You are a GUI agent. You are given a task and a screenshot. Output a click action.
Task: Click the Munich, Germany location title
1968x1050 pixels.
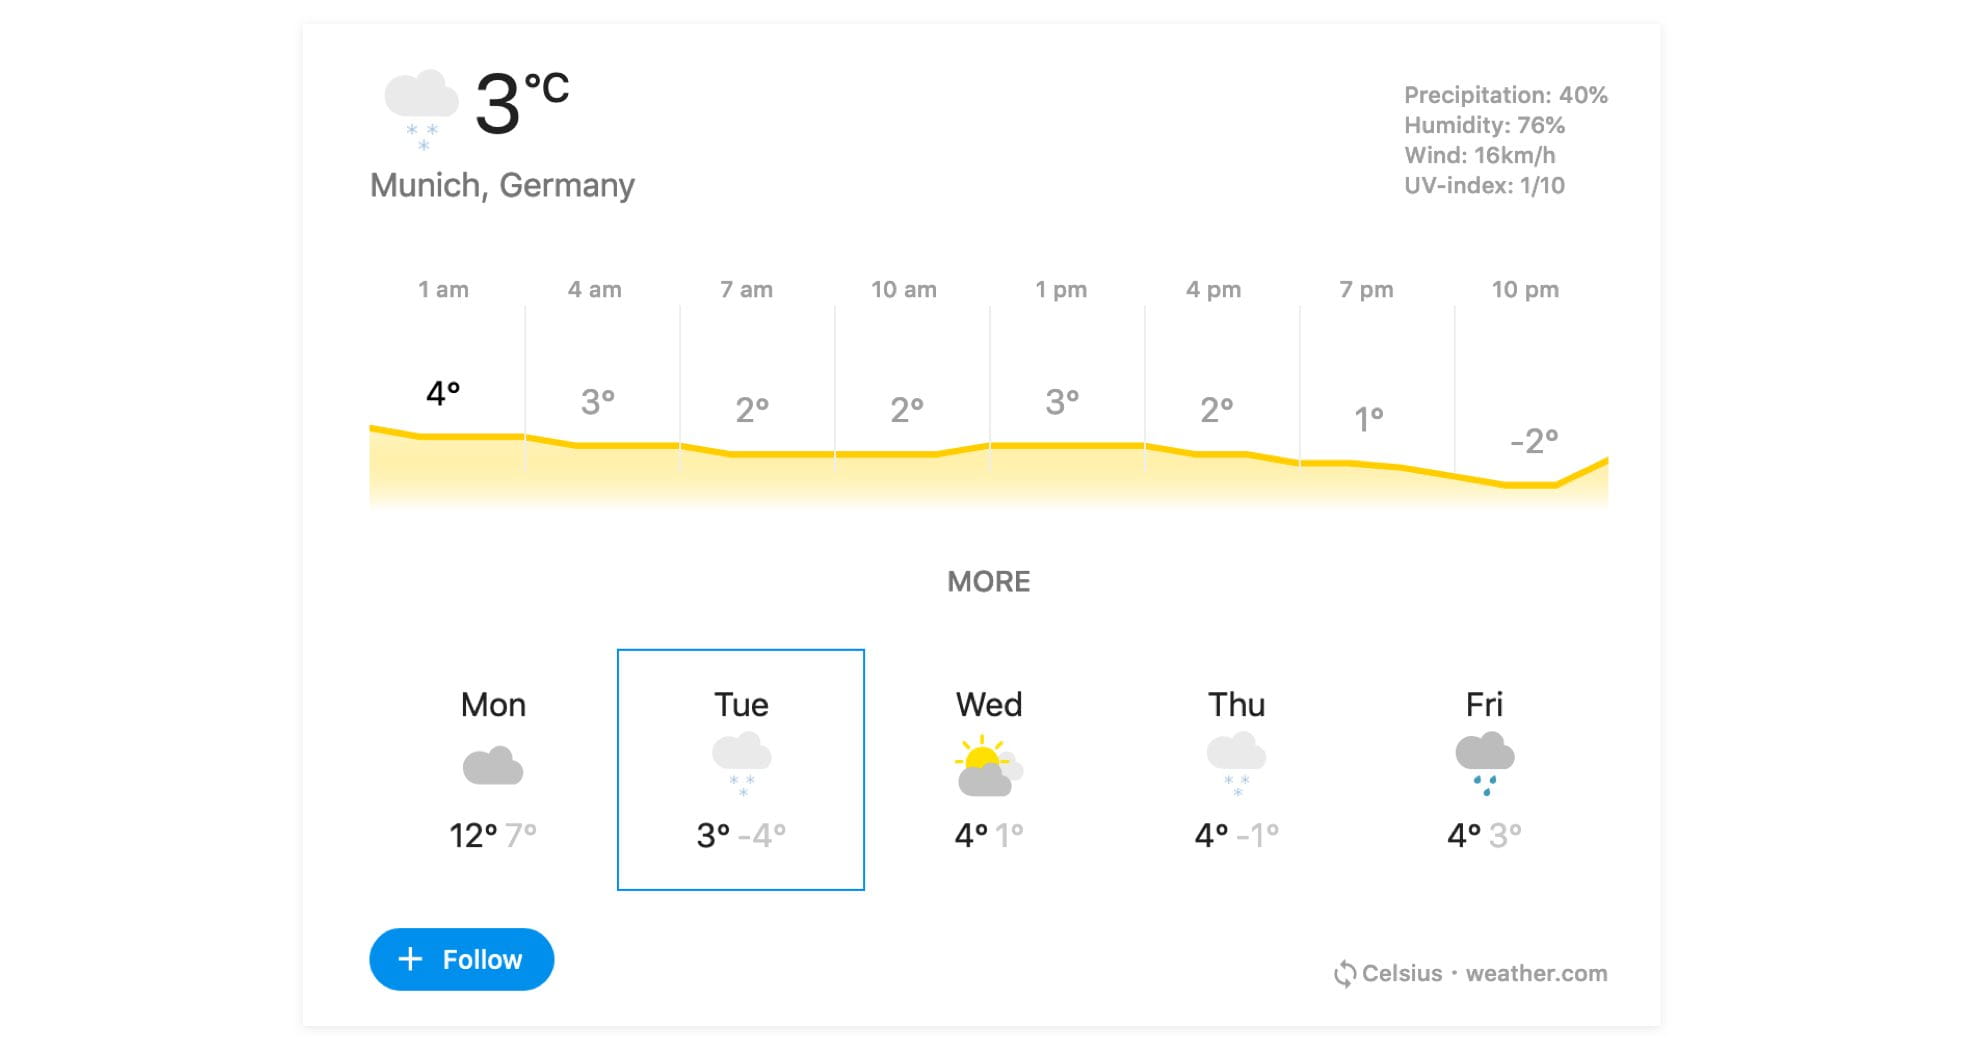tap(503, 185)
